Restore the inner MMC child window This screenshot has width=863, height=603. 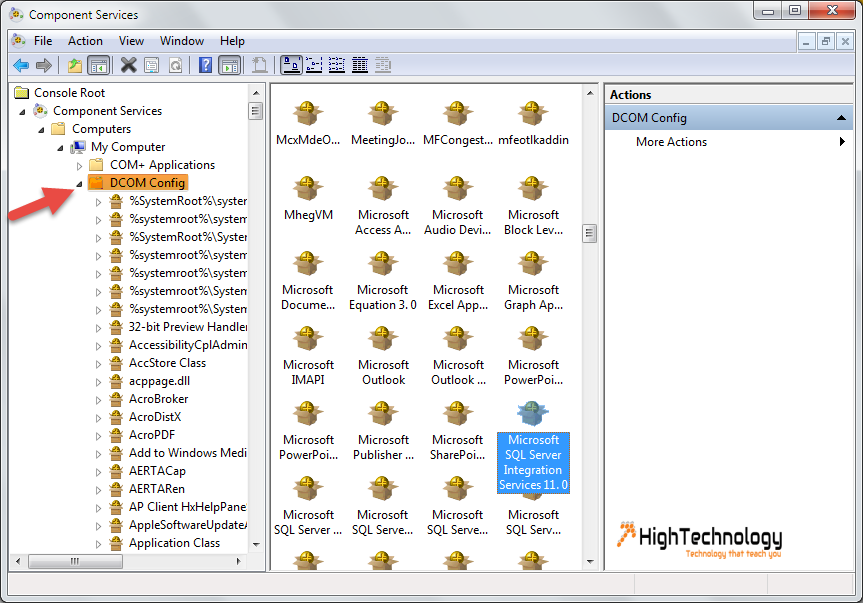click(x=826, y=41)
